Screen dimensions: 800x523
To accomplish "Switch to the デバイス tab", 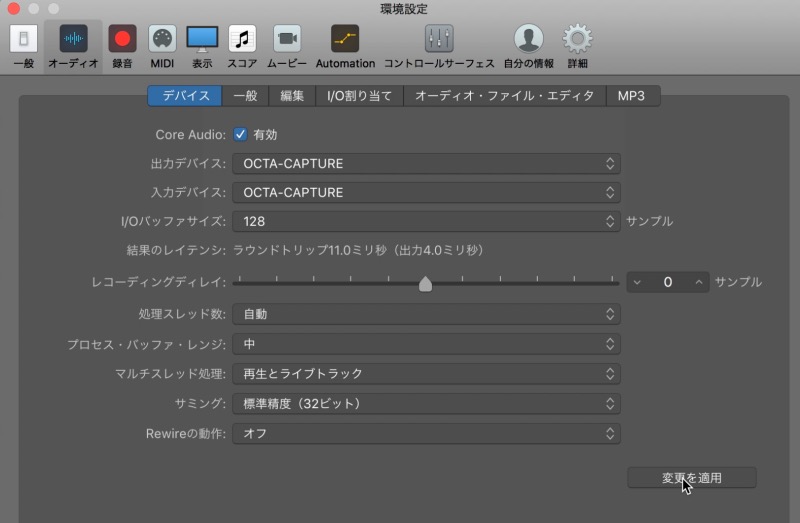I will click(185, 96).
